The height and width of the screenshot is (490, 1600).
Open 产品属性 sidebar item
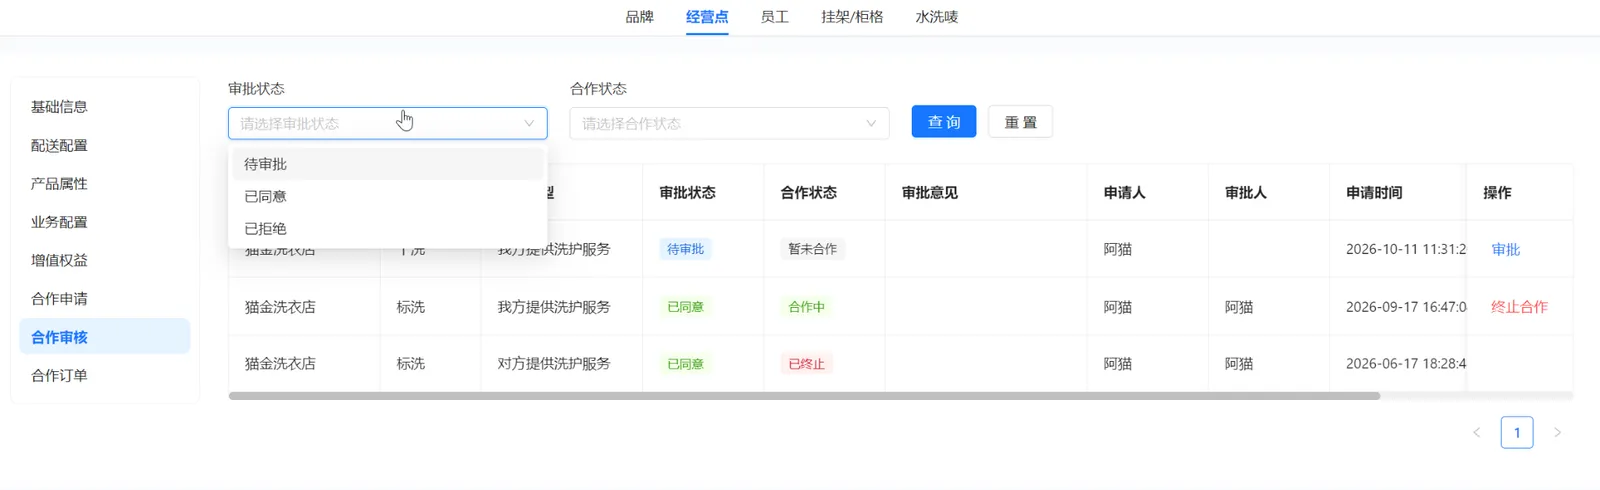pos(104,184)
